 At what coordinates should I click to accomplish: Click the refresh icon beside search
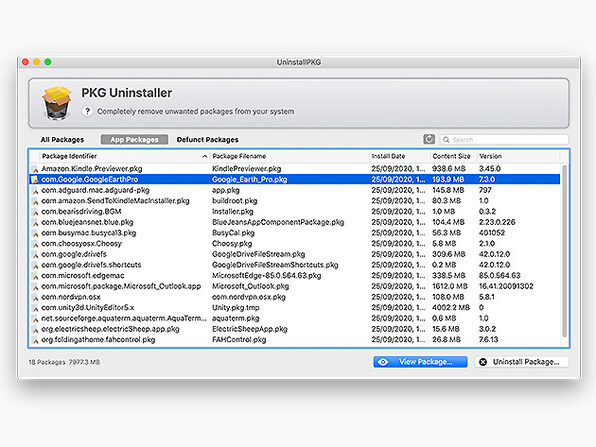point(429,139)
